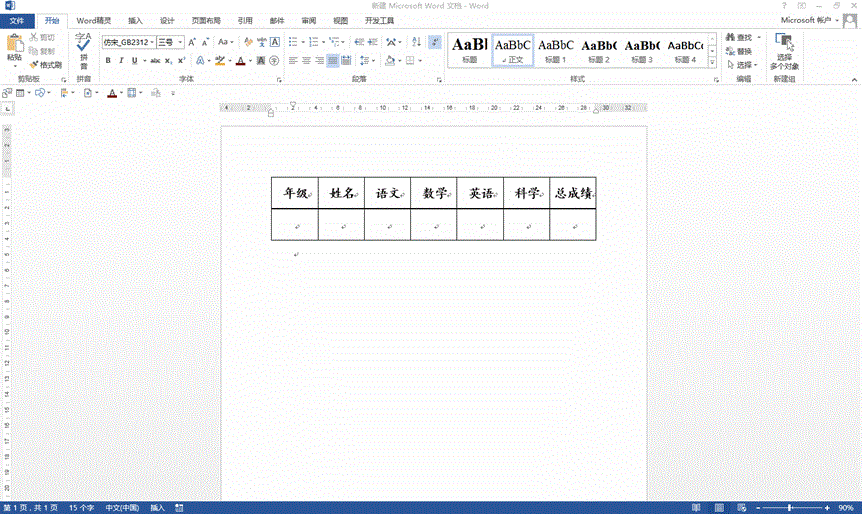The height and width of the screenshot is (514, 862).
Task: Open the Page Layout (页面布局) tab
Action: click(204, 20)
